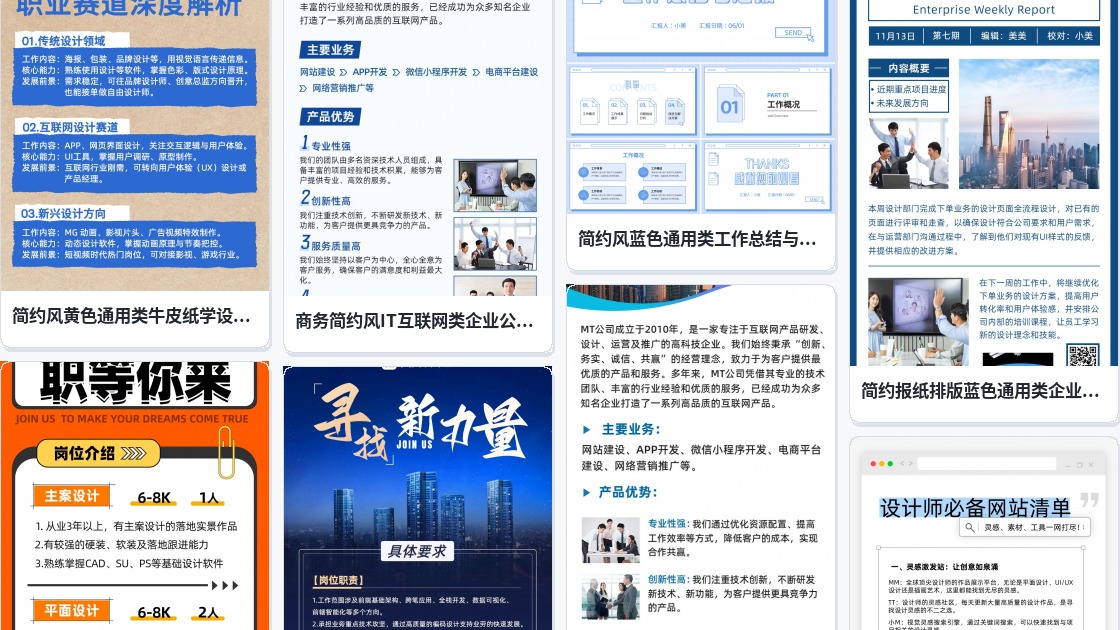The width and height of the screenshot is (1120, 630).
Task: Click the 具体要求 label on blue poster
Action: coord(417,551)
